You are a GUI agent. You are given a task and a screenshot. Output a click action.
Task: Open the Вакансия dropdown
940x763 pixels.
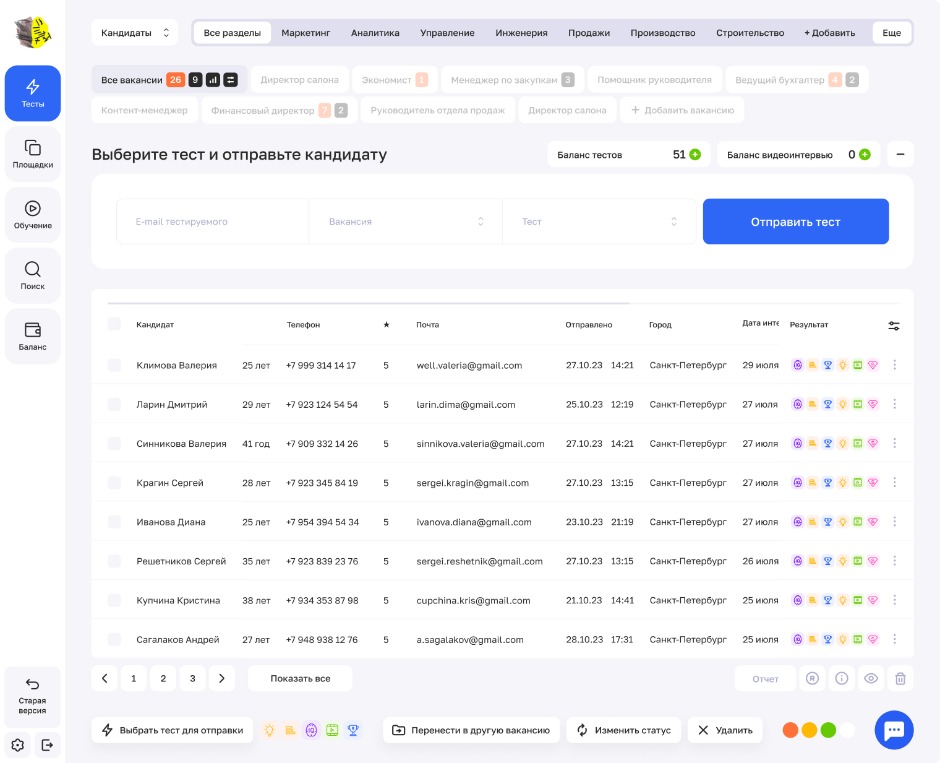(x=405, y=221)
